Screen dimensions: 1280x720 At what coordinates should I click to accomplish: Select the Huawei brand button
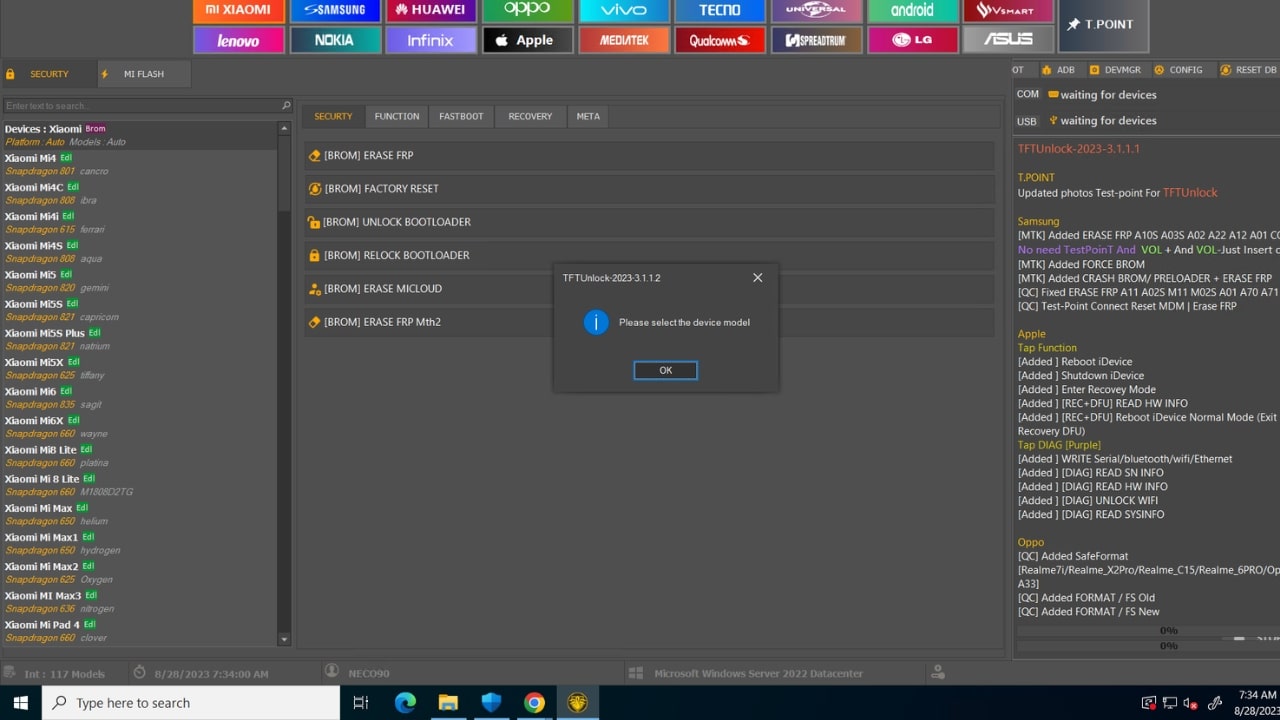click(x=431, y=10)
